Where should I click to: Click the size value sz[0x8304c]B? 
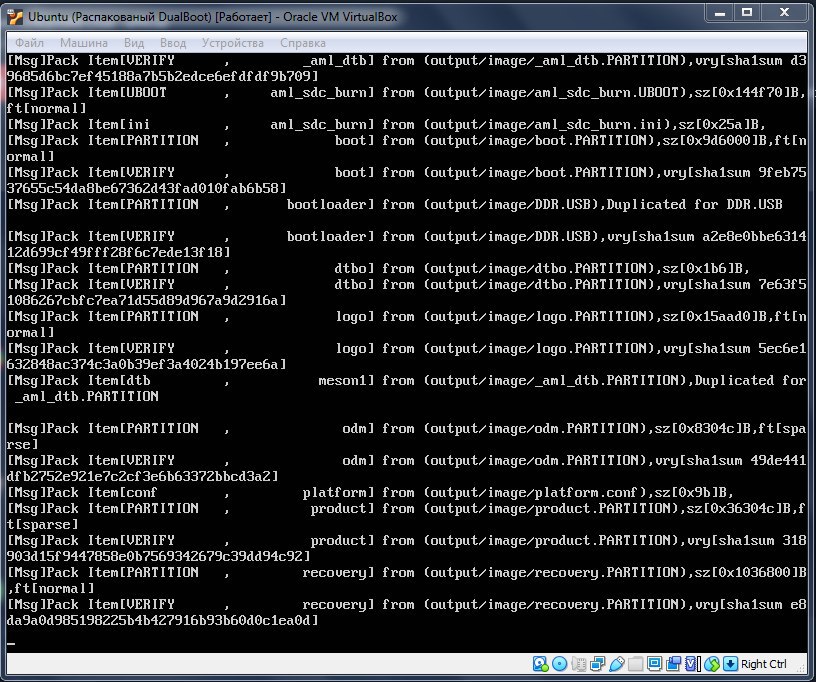(703, 429)
